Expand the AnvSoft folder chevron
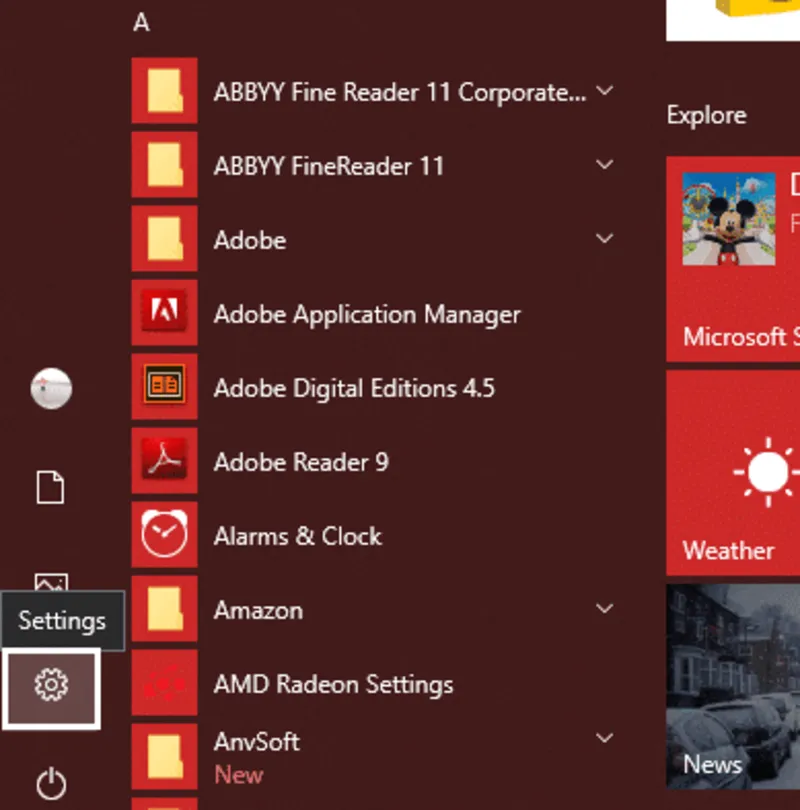The height and width of the screenshot is (810, 800). click(x=604, y=739)
